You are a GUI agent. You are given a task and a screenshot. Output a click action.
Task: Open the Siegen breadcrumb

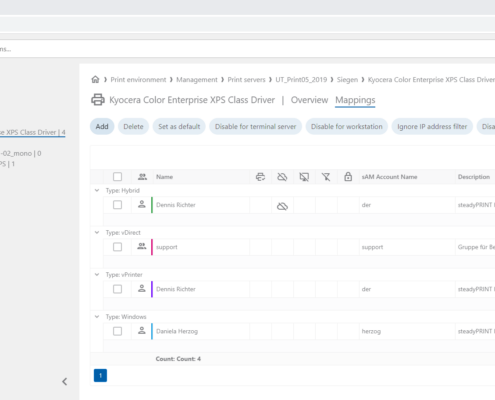pos(347,80)
